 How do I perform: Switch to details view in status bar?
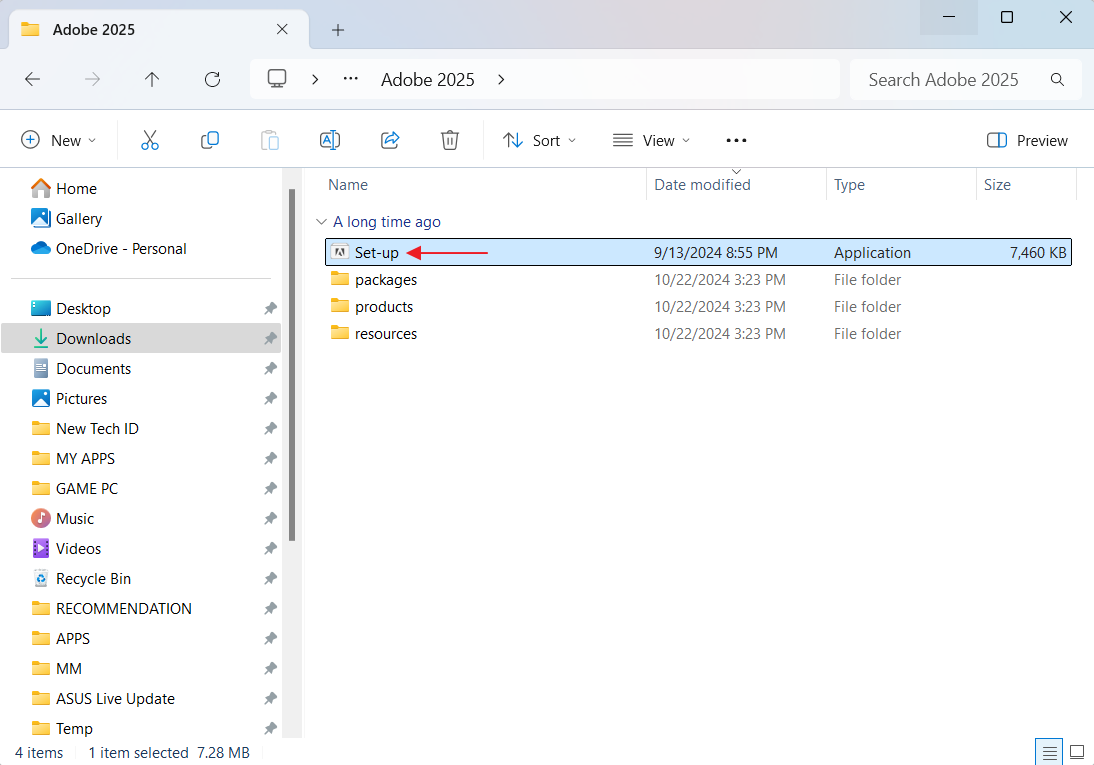pyautogui.click(x=1049, y=752)
